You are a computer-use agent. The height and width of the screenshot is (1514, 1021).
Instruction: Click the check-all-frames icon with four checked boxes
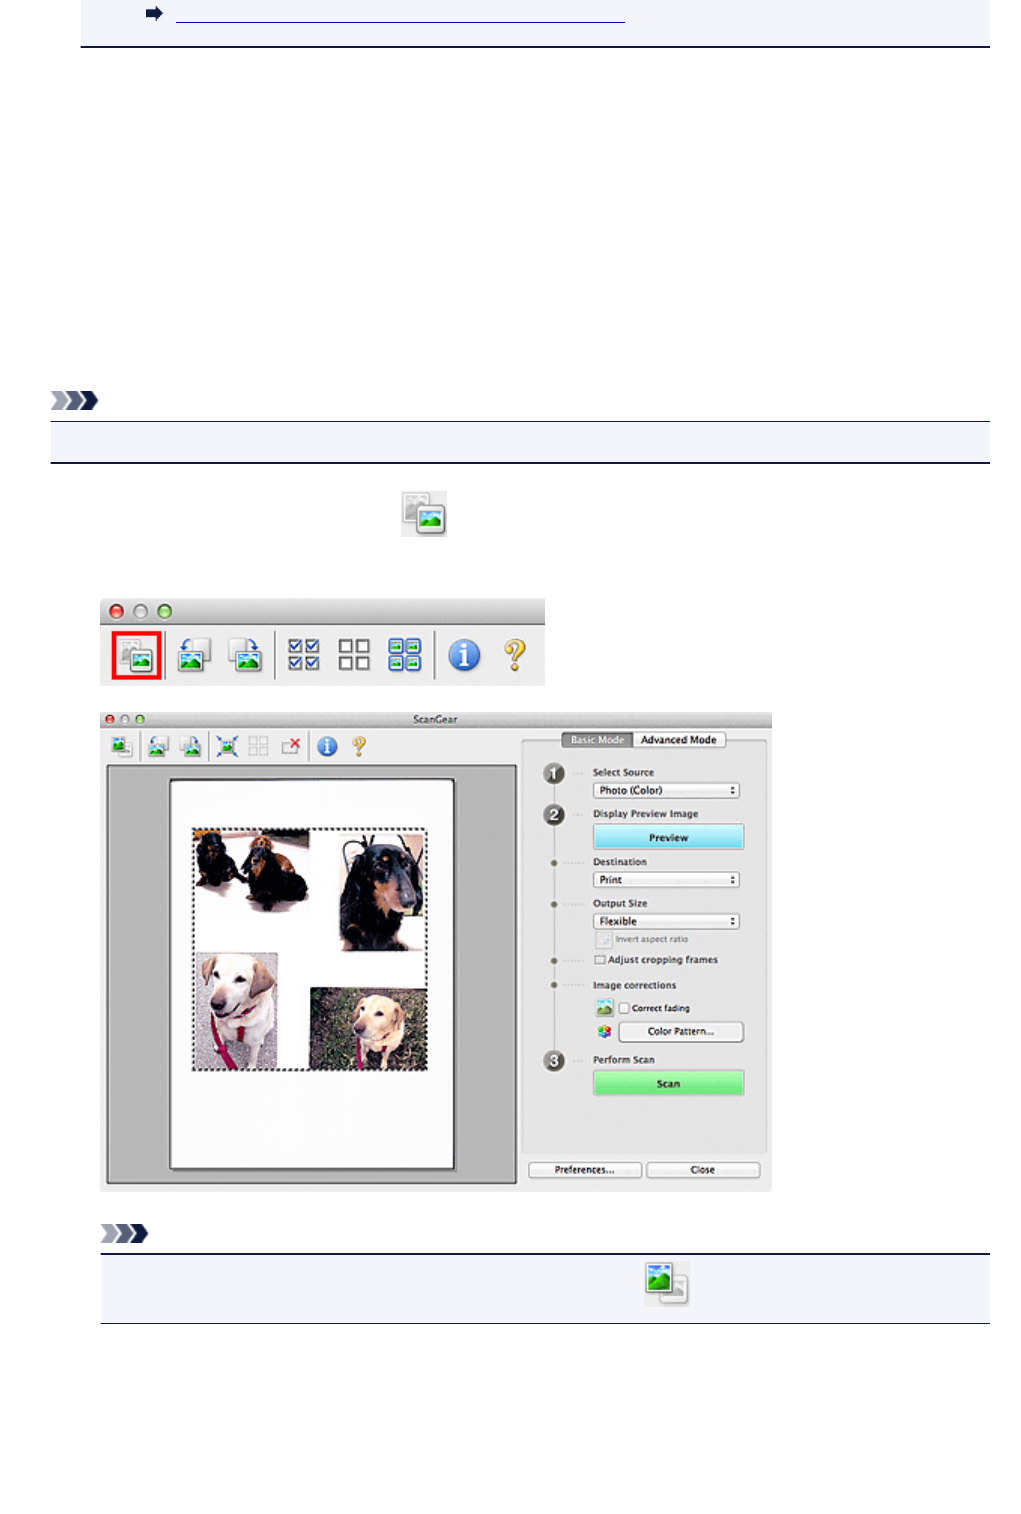(x=304, y=655)
